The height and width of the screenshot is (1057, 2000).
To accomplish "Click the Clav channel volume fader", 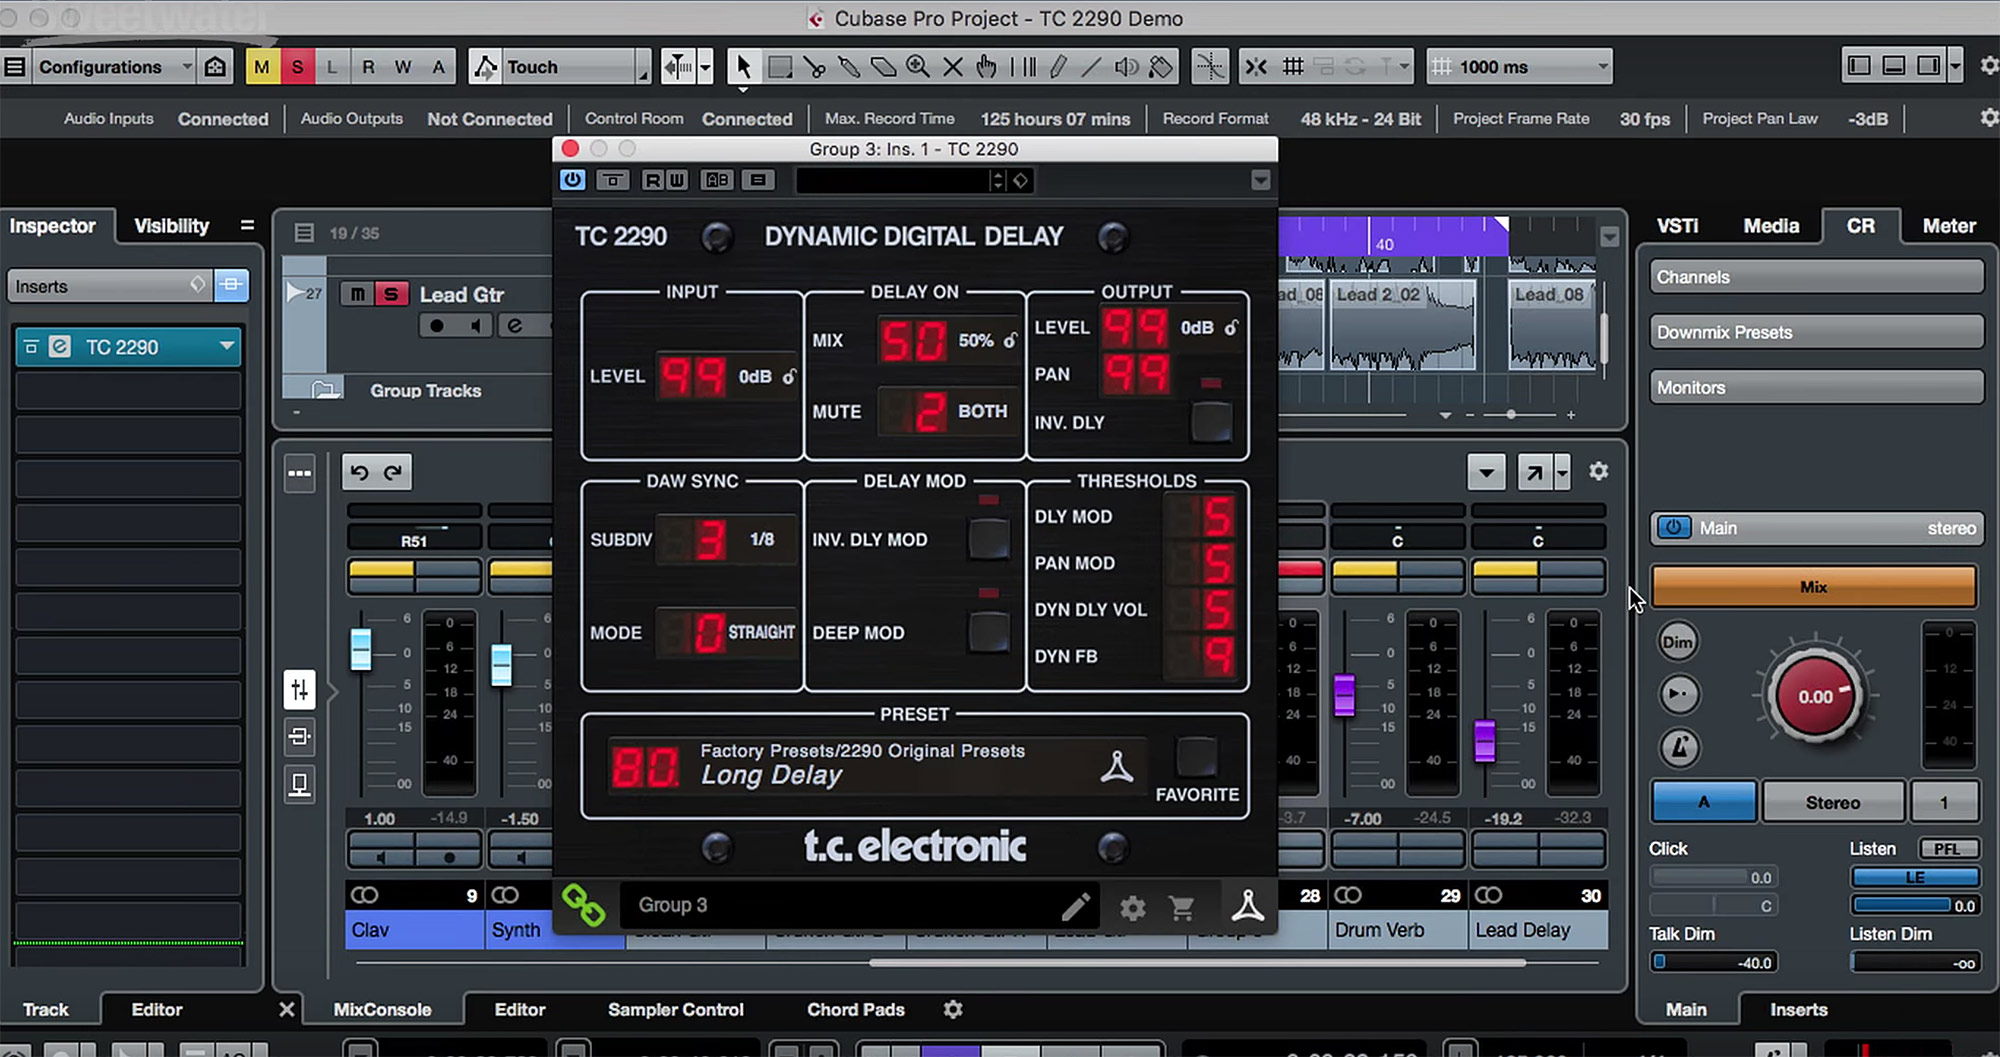I will pos(361,649).
